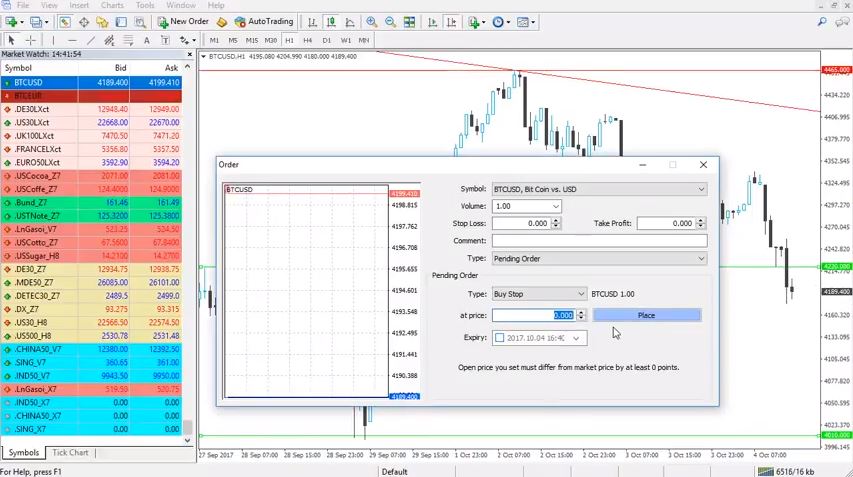Click the zoom out magnifier icon

pyautogui.click(x=390, y=21)
